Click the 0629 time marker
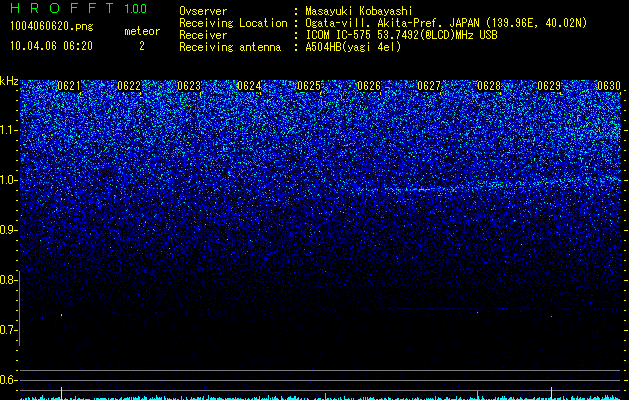Screen dimensions: 629x400 click(x=549, y=86)
